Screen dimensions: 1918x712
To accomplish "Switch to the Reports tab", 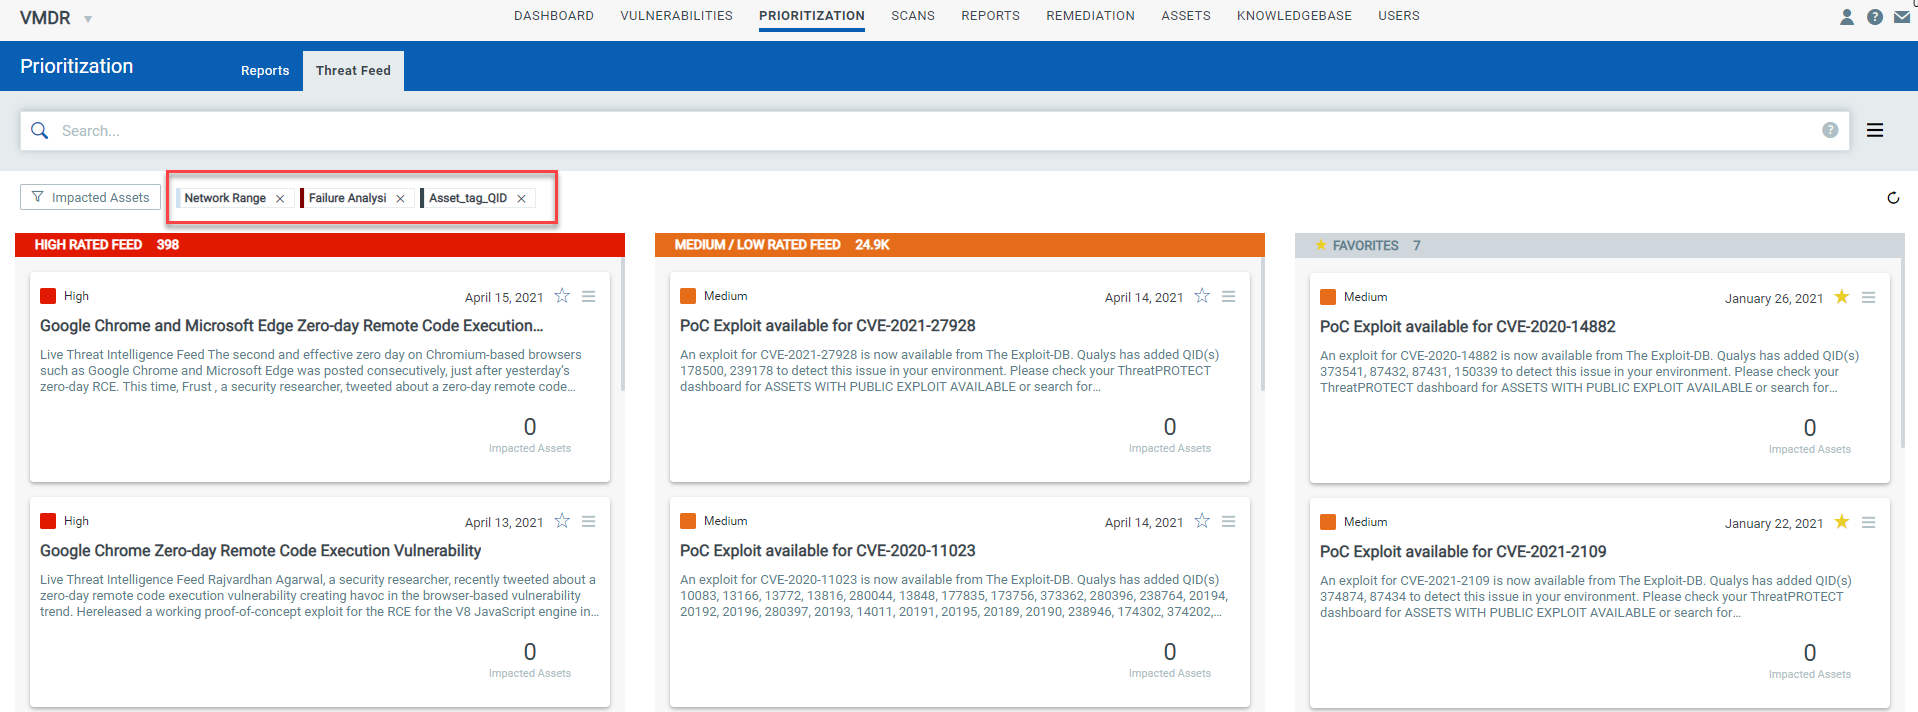I will point(265,71).
